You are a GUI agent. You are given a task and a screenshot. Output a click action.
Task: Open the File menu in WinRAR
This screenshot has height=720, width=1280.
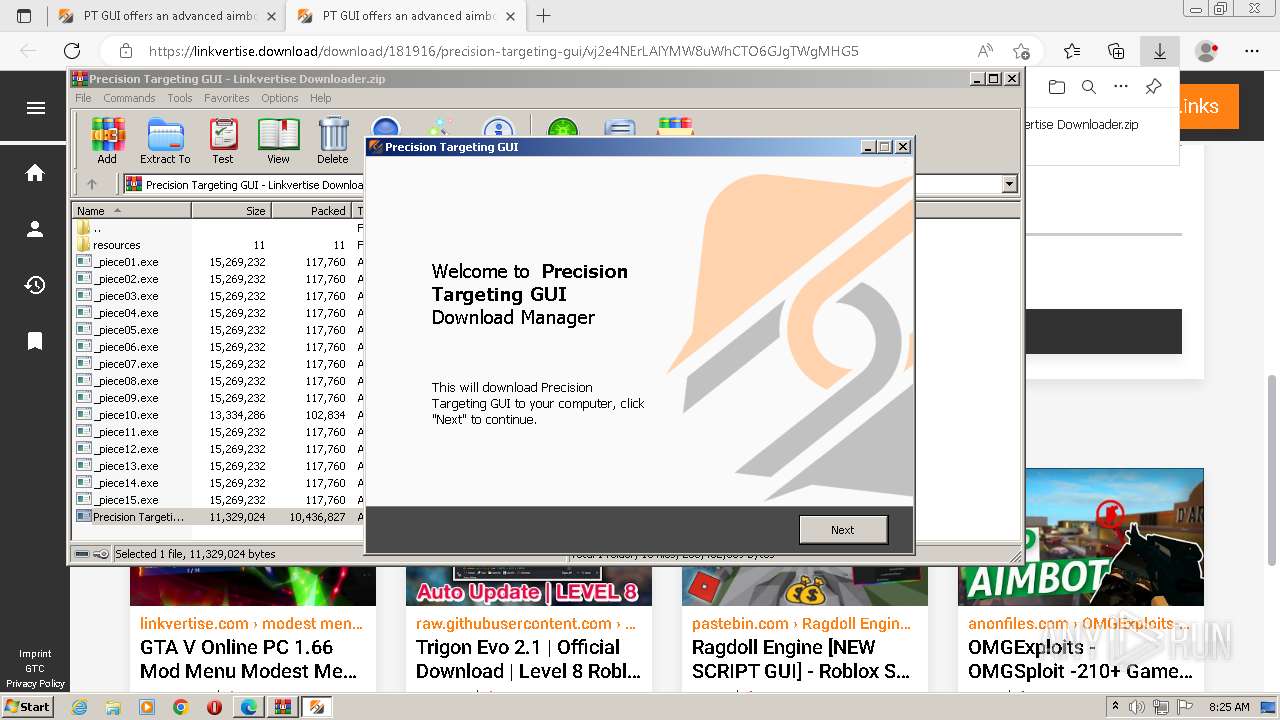[83, 98]
